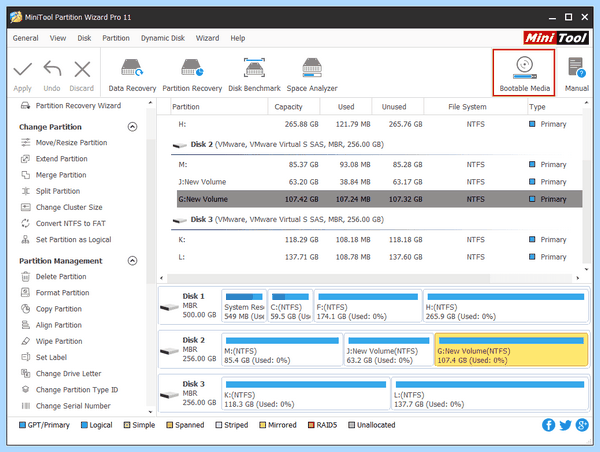Select the H: partition row

pyautogui.click(x=380, y=124)
